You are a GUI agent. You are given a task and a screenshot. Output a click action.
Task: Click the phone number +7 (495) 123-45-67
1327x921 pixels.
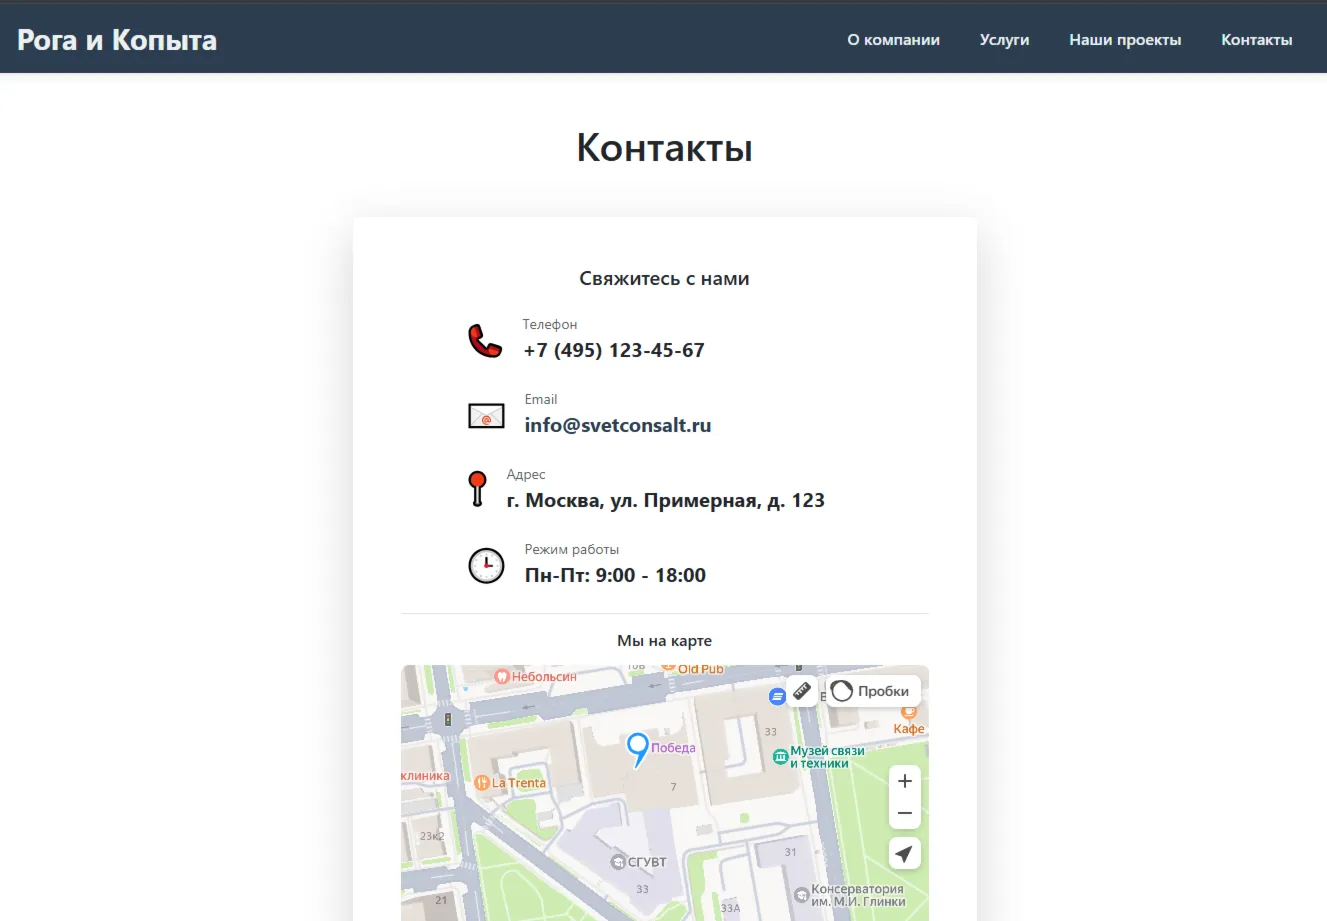click(x=614, y=350)
